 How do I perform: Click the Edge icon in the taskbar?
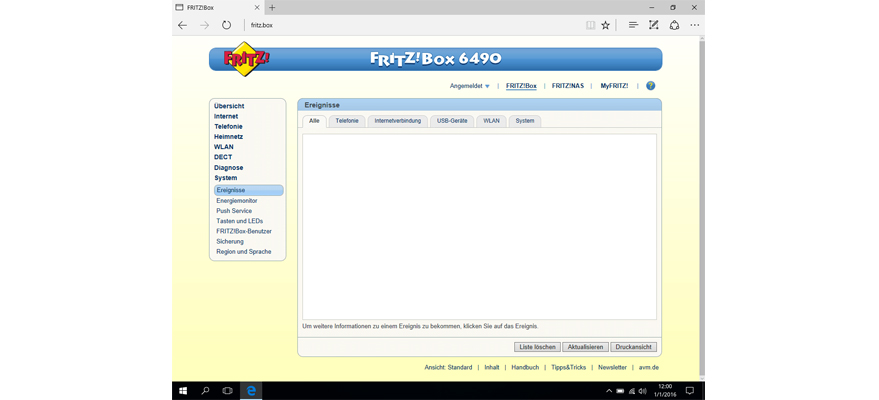click(252, 390)
